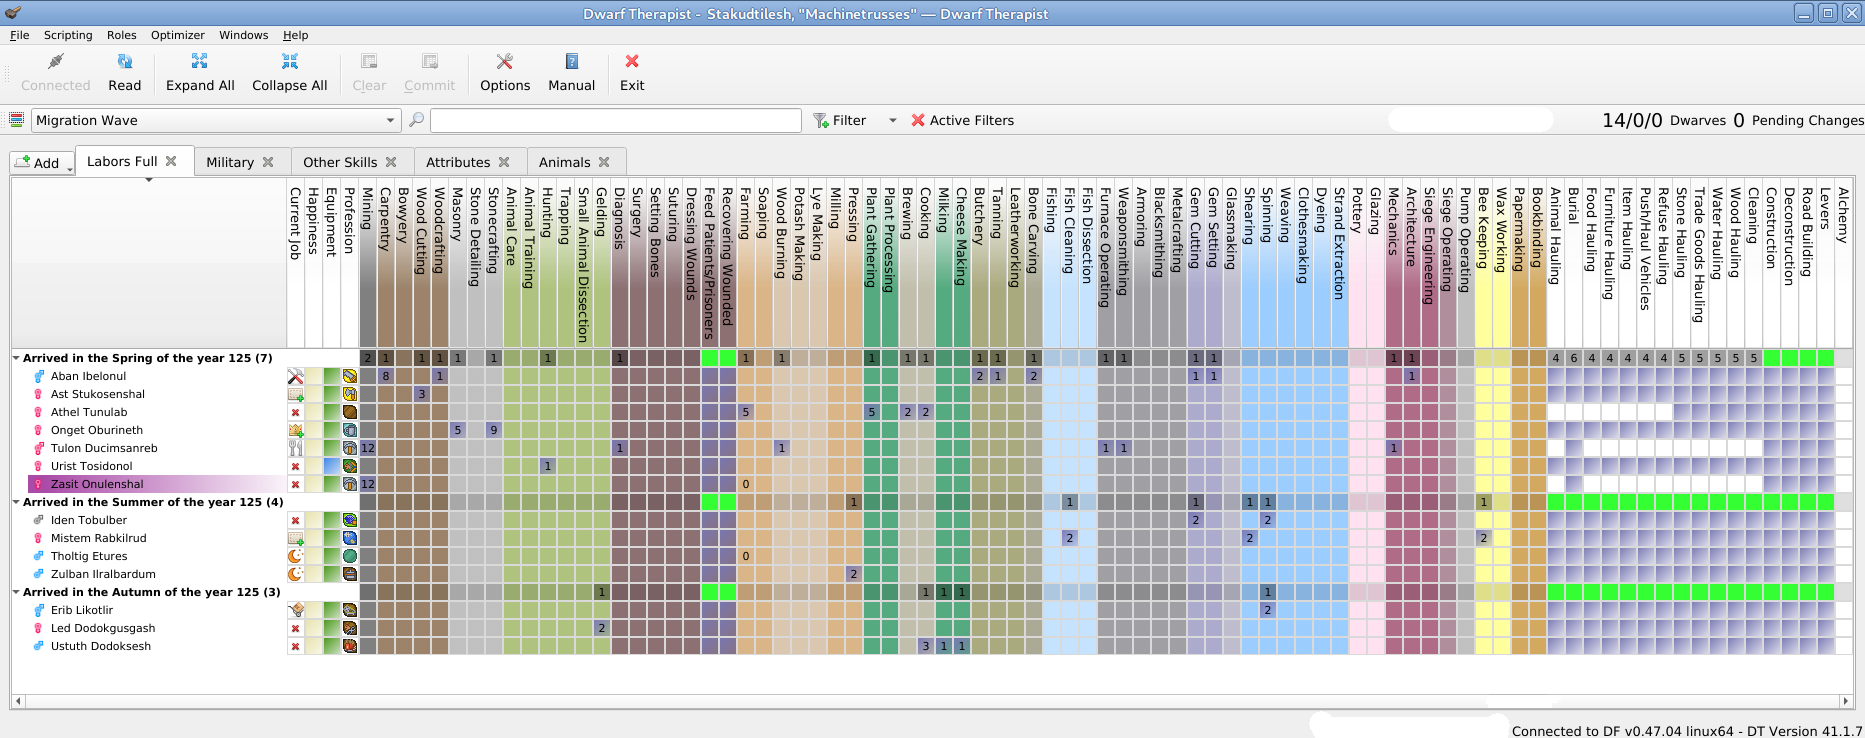Select dwarf Zasit Onulenshal in the list

pos(97,484)
